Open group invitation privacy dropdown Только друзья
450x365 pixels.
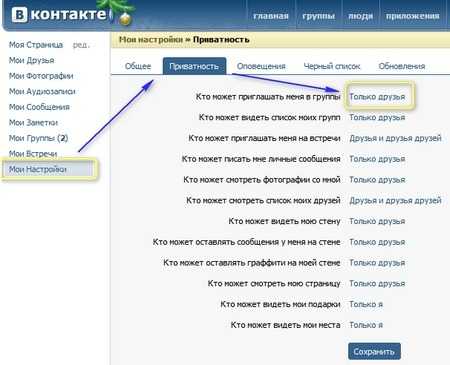point(377,97)
